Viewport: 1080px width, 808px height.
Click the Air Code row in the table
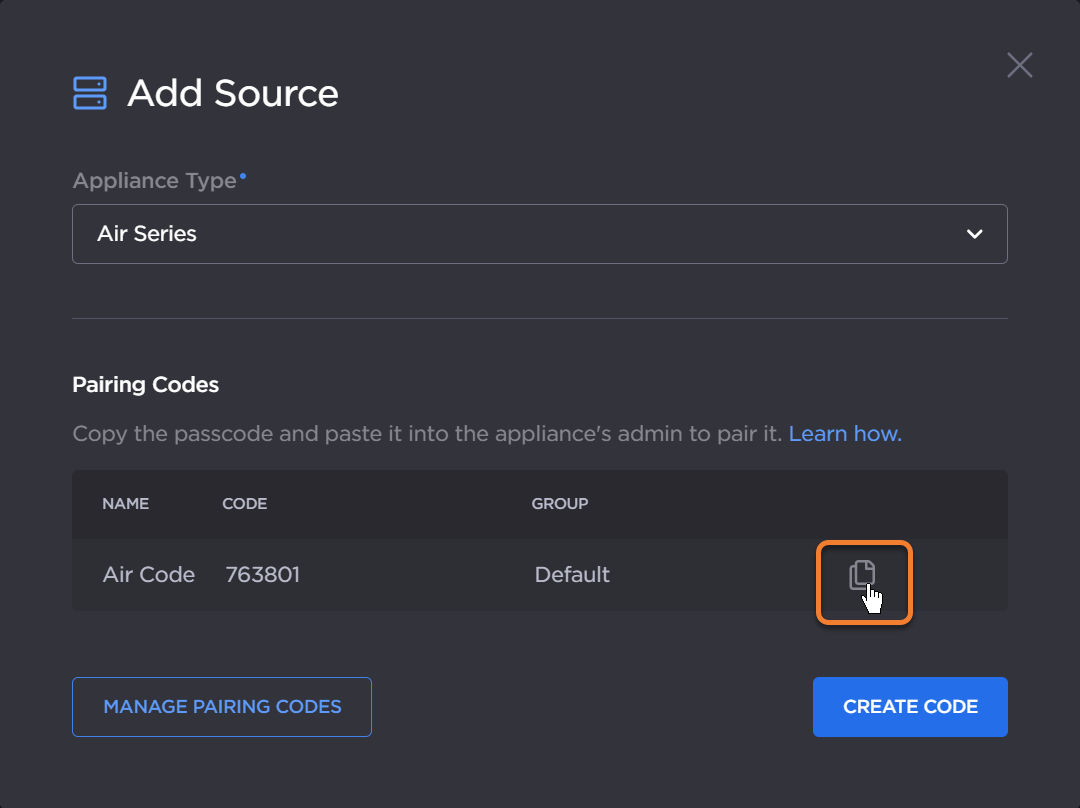[x=148, y=575]
